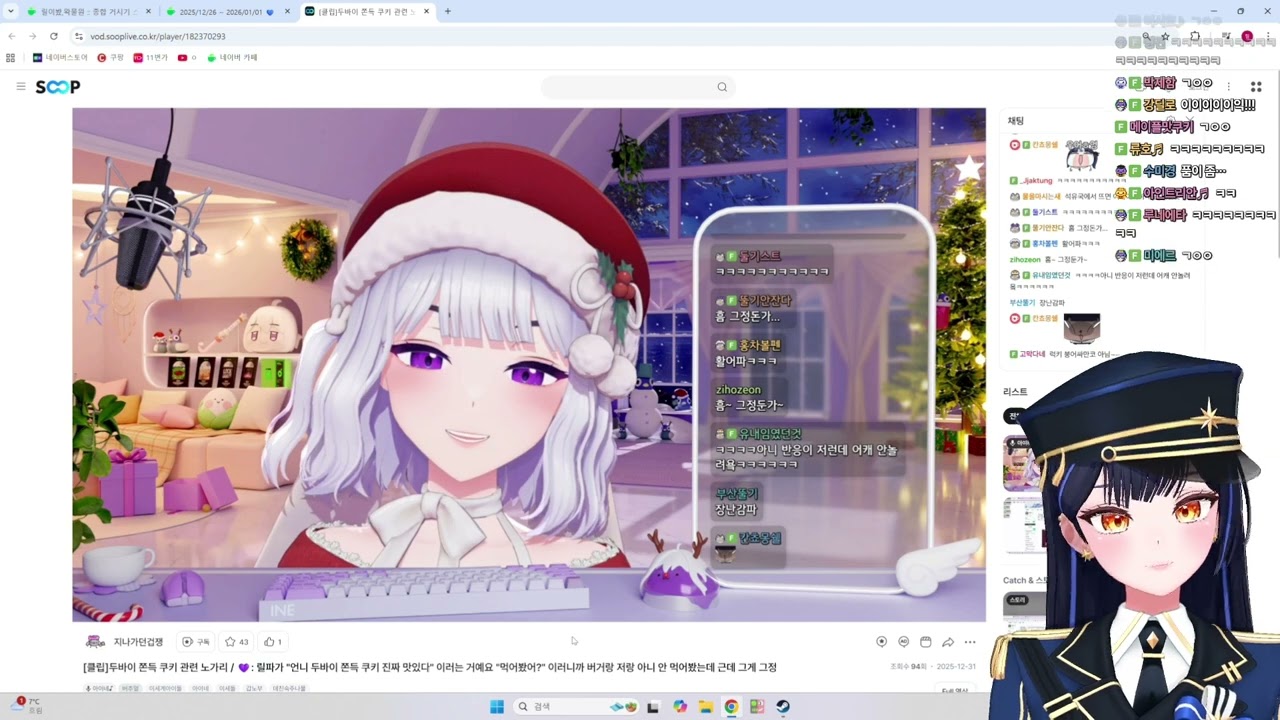Image resolution: width=1280 pixels, height=720 pixels.
Task: Open the Copilot icon in the taskbar
Action: (x=680, y=707)
